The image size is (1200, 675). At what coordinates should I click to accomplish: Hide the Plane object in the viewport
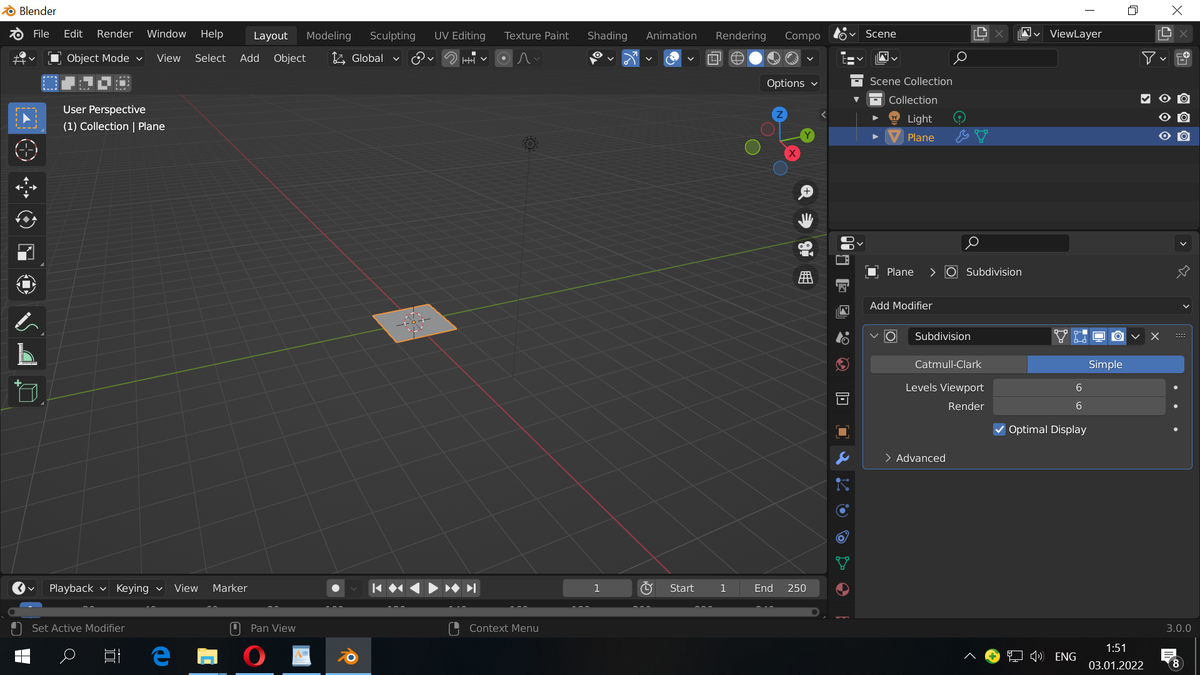[1164, 137]
